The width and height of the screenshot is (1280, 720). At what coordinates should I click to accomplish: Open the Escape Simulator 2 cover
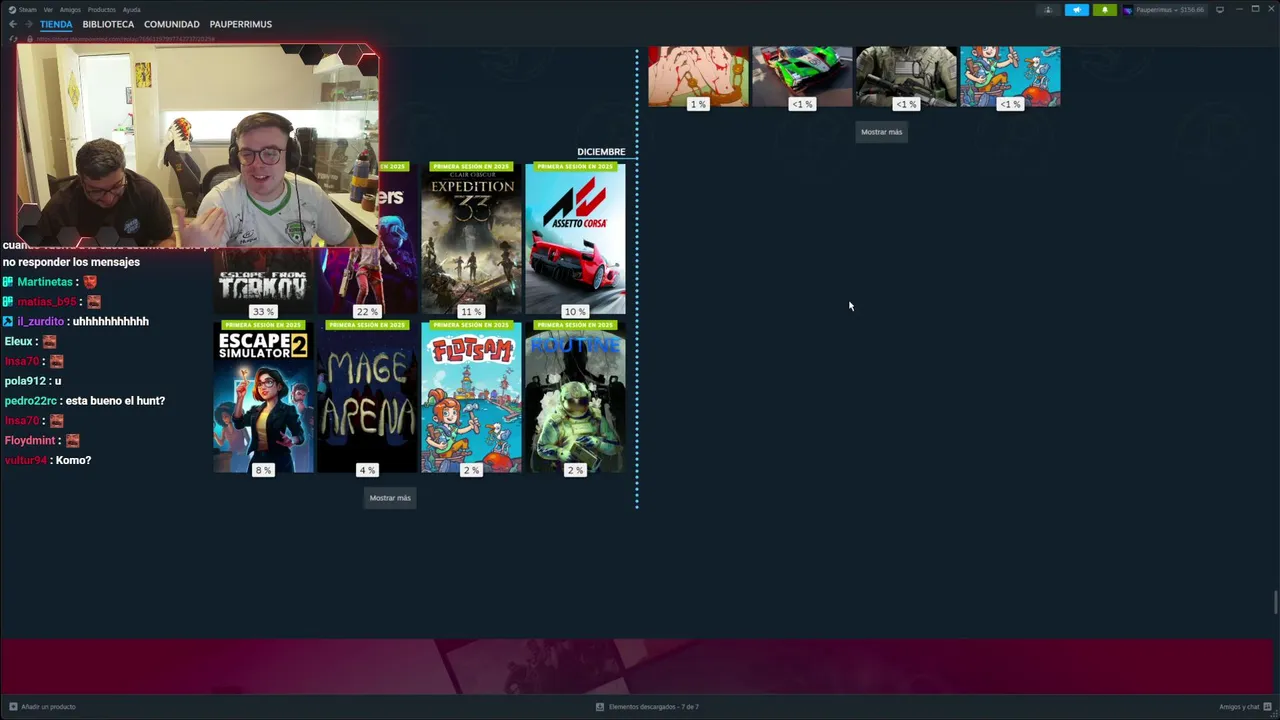point(264,397)
